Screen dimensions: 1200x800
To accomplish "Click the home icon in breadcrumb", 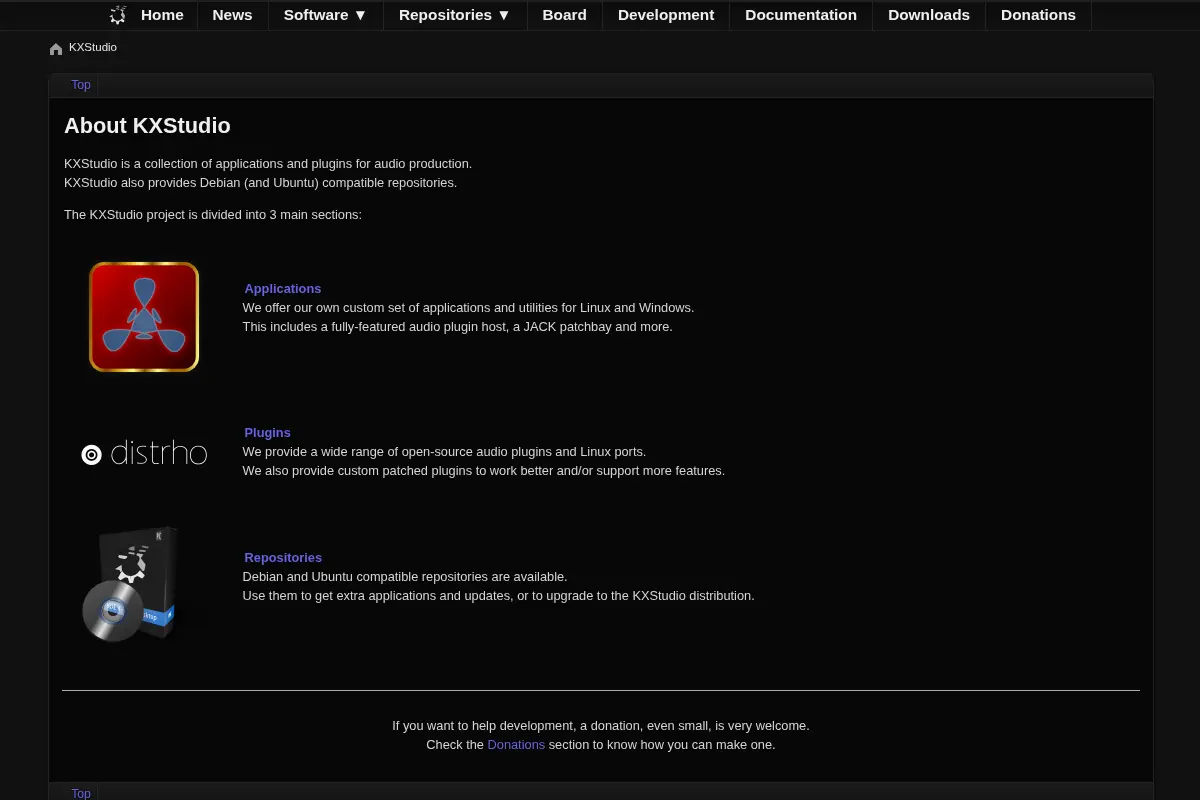I will click(x=56, y=49).
